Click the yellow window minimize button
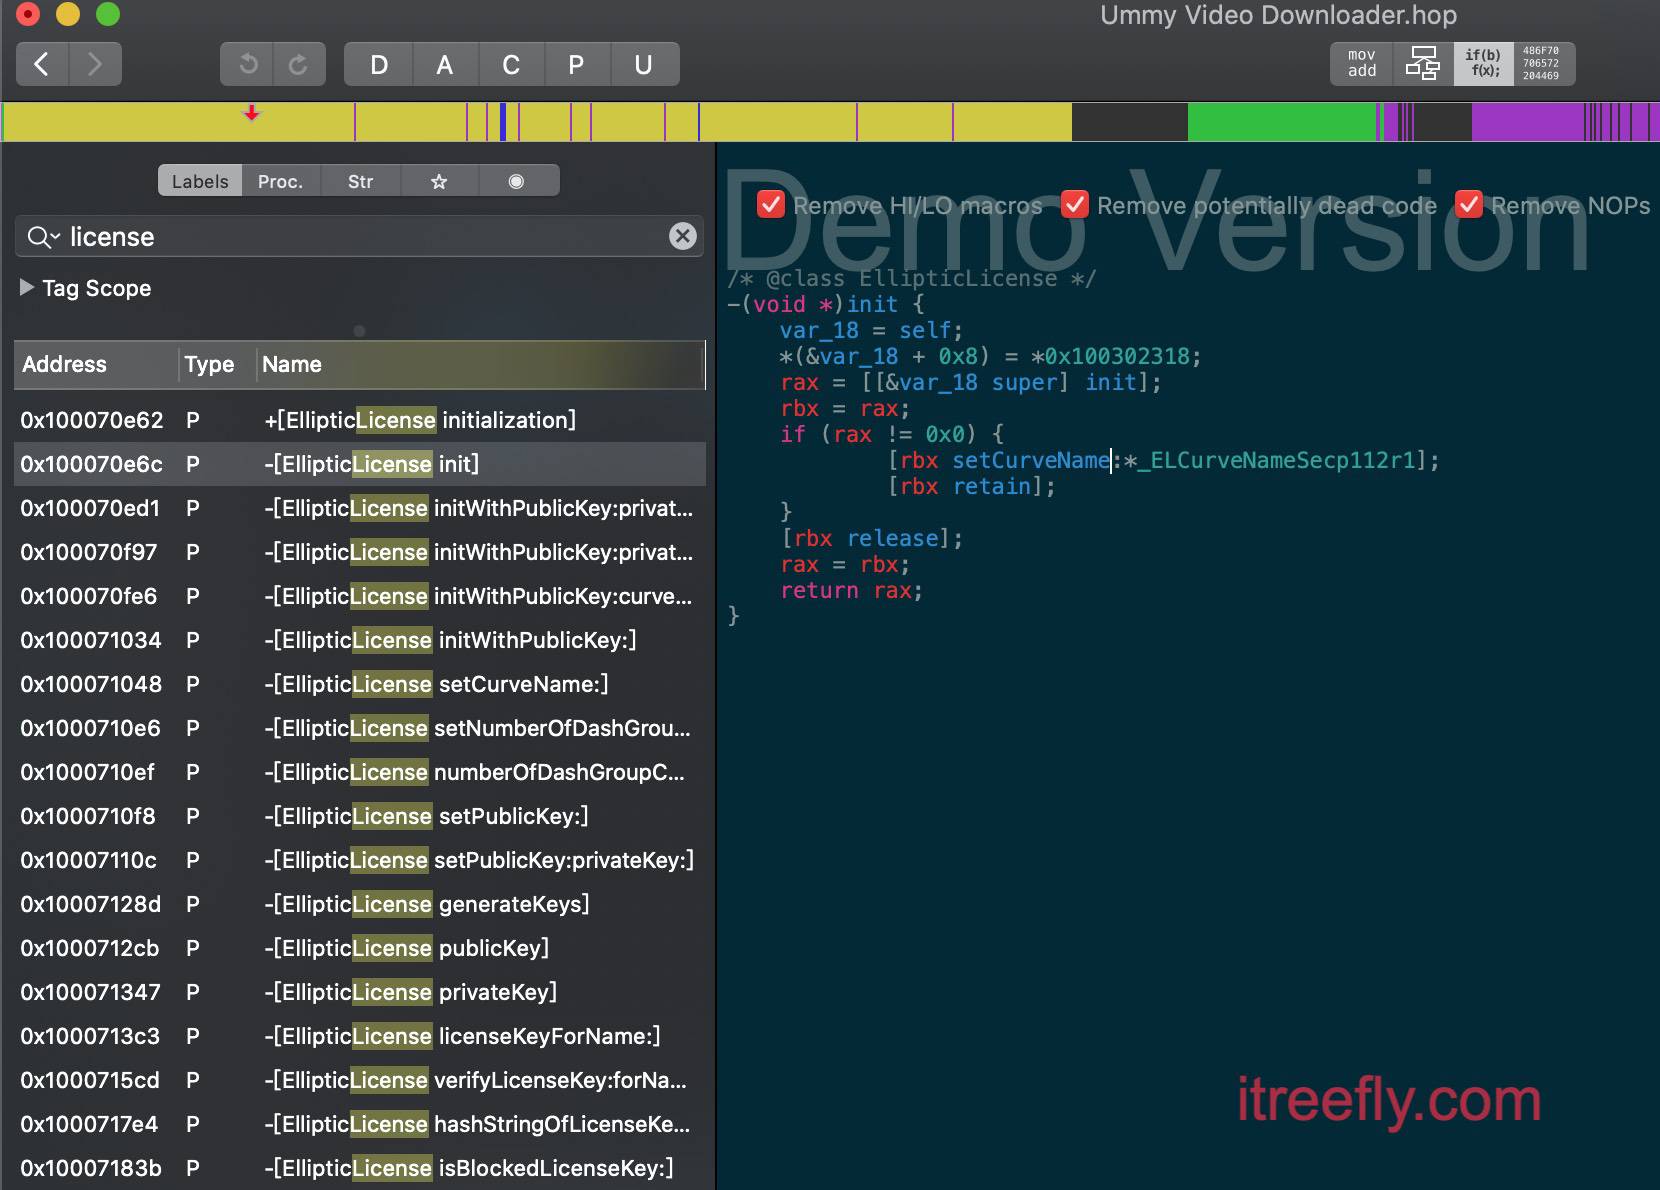Image resolution: width=1660 pixels, height=1190 pixels. 68,14
